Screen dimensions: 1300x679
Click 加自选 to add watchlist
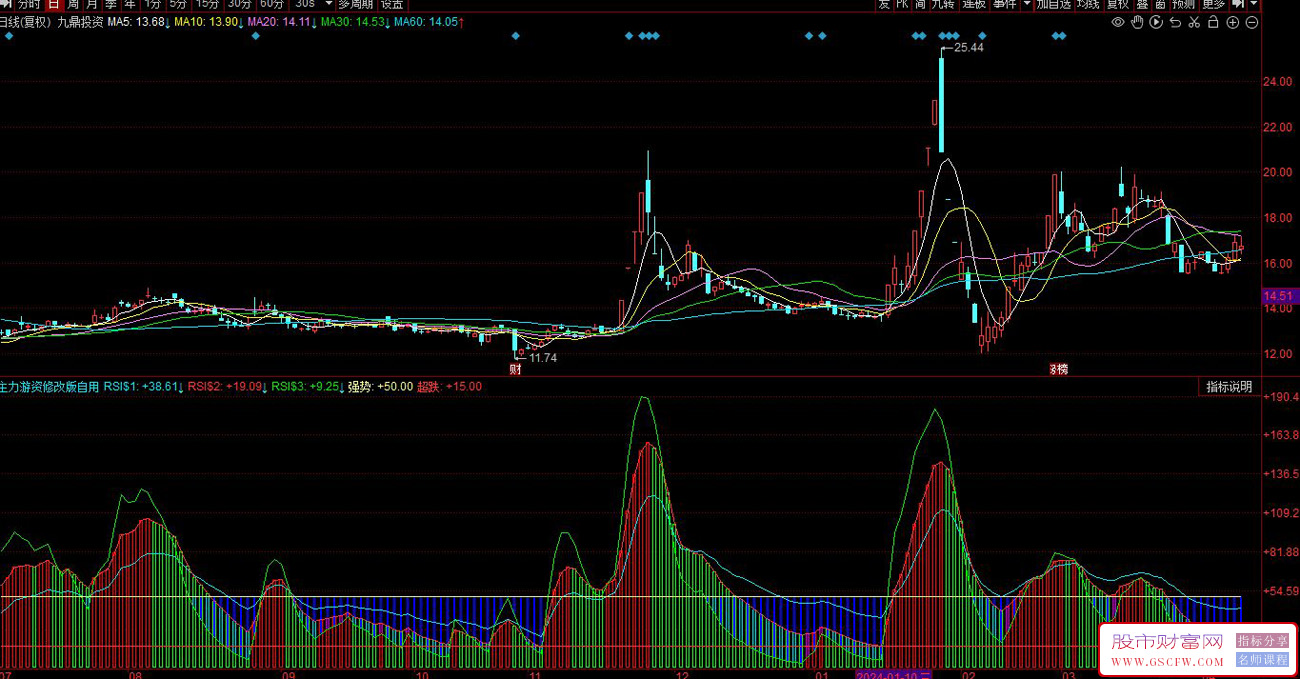coord(1053,4)
